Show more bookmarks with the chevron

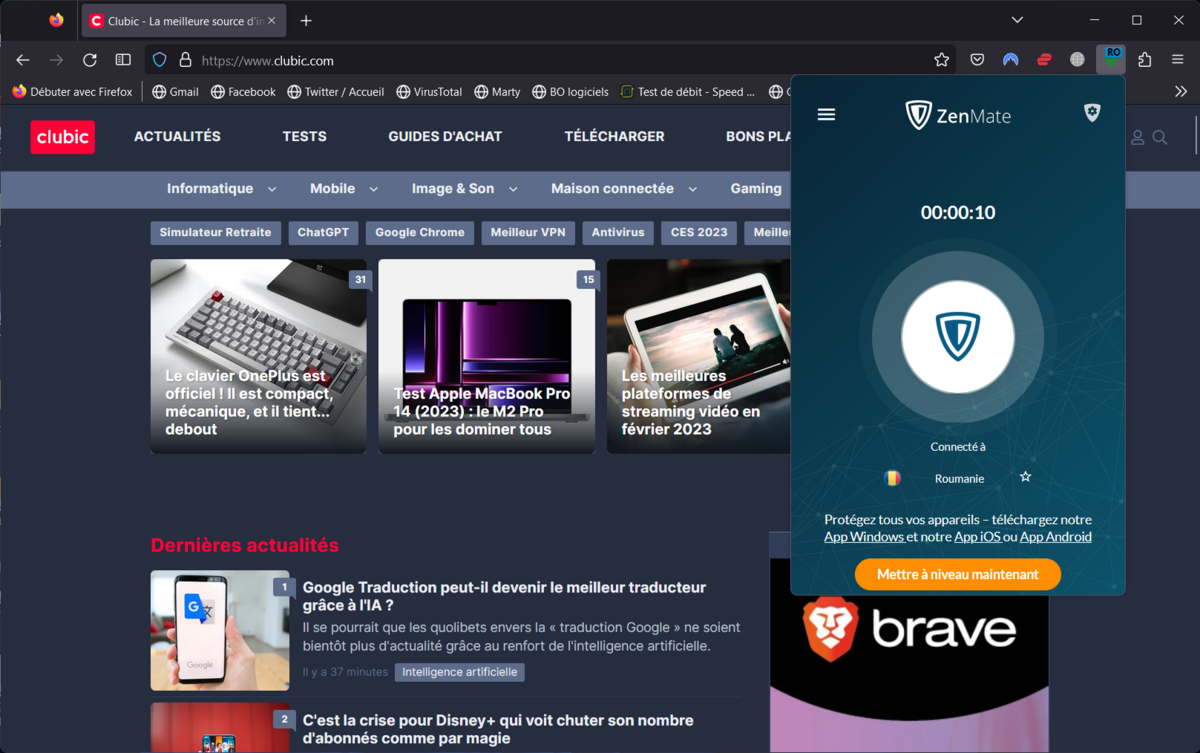(x=1181, y=91)
